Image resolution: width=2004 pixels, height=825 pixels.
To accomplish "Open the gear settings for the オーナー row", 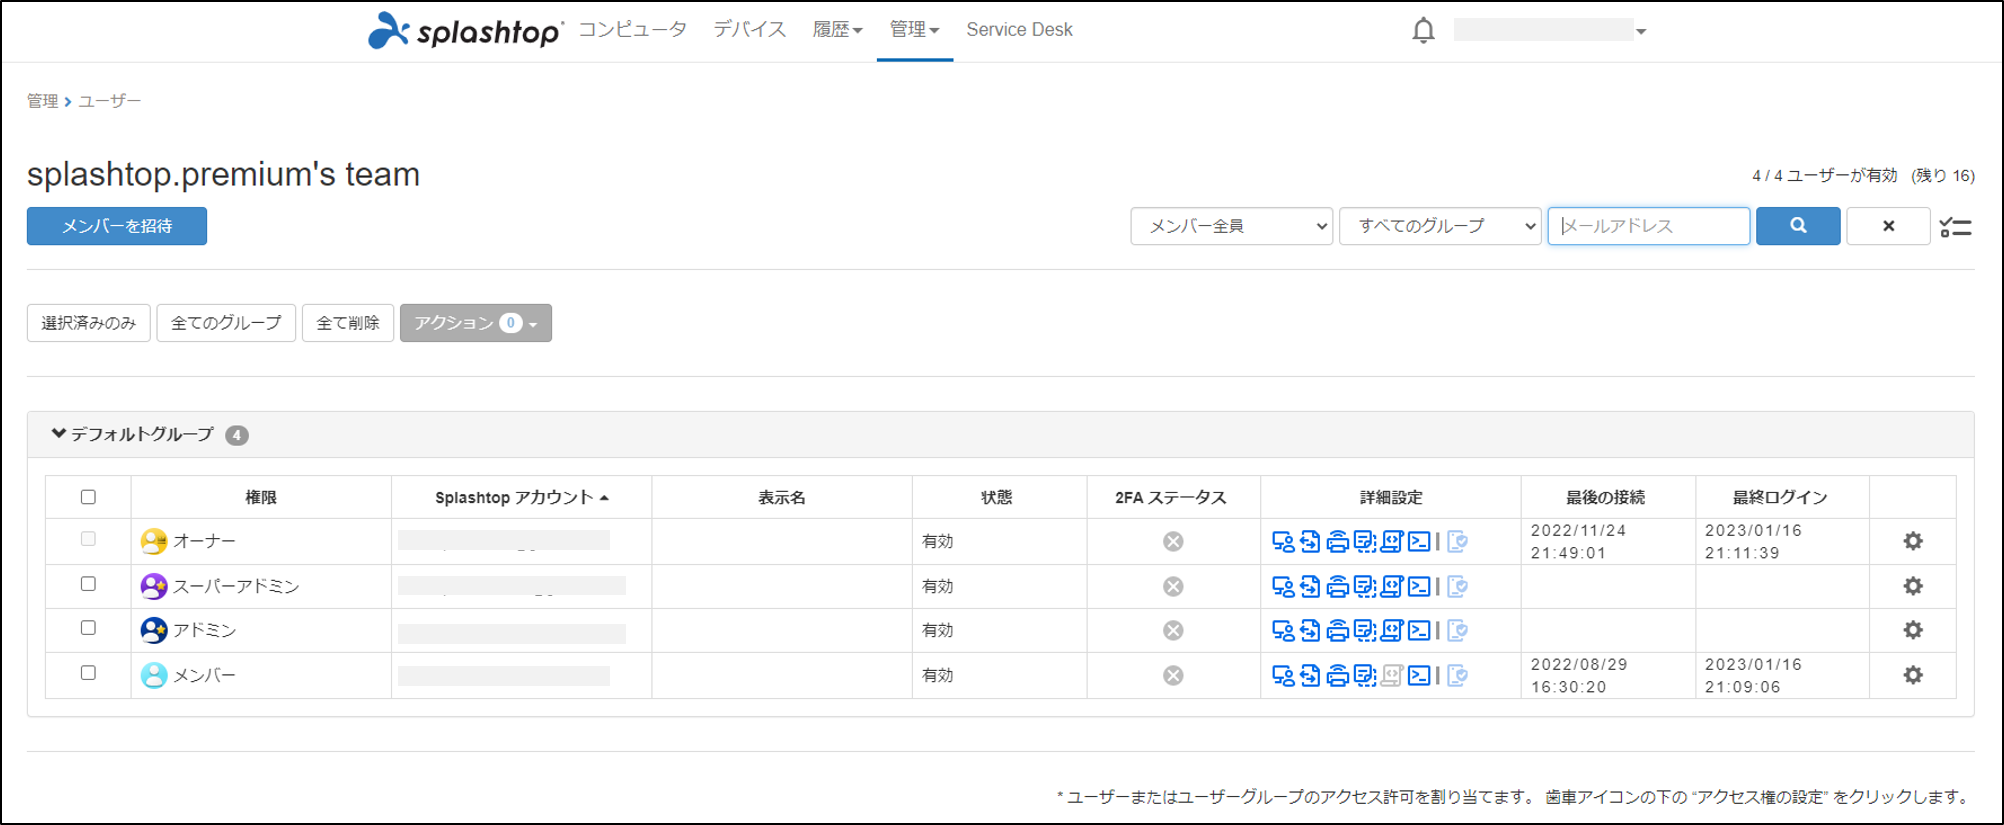I will 1913,541.
